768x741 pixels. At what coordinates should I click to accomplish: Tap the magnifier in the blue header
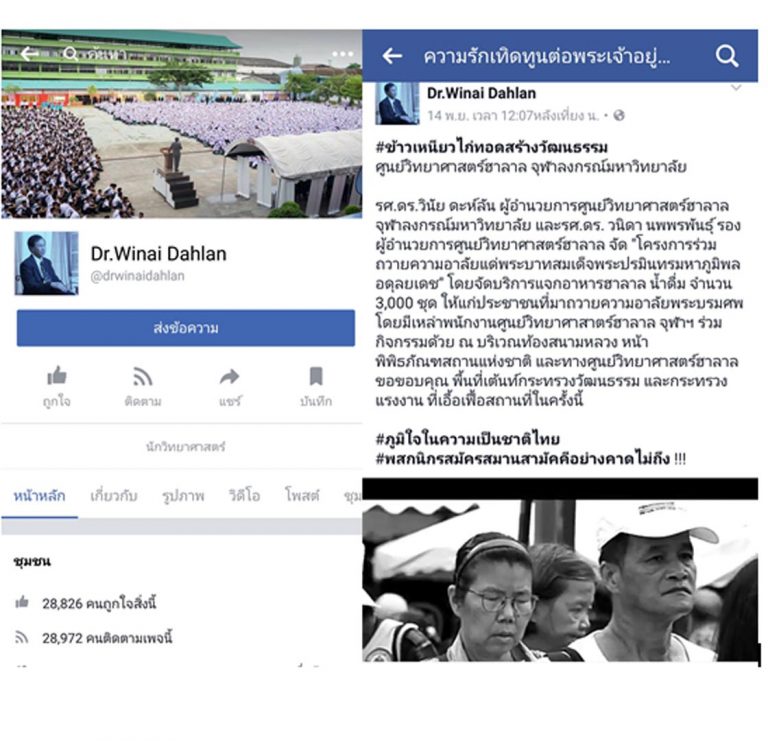pyautogui.click(x=726, y=56)
